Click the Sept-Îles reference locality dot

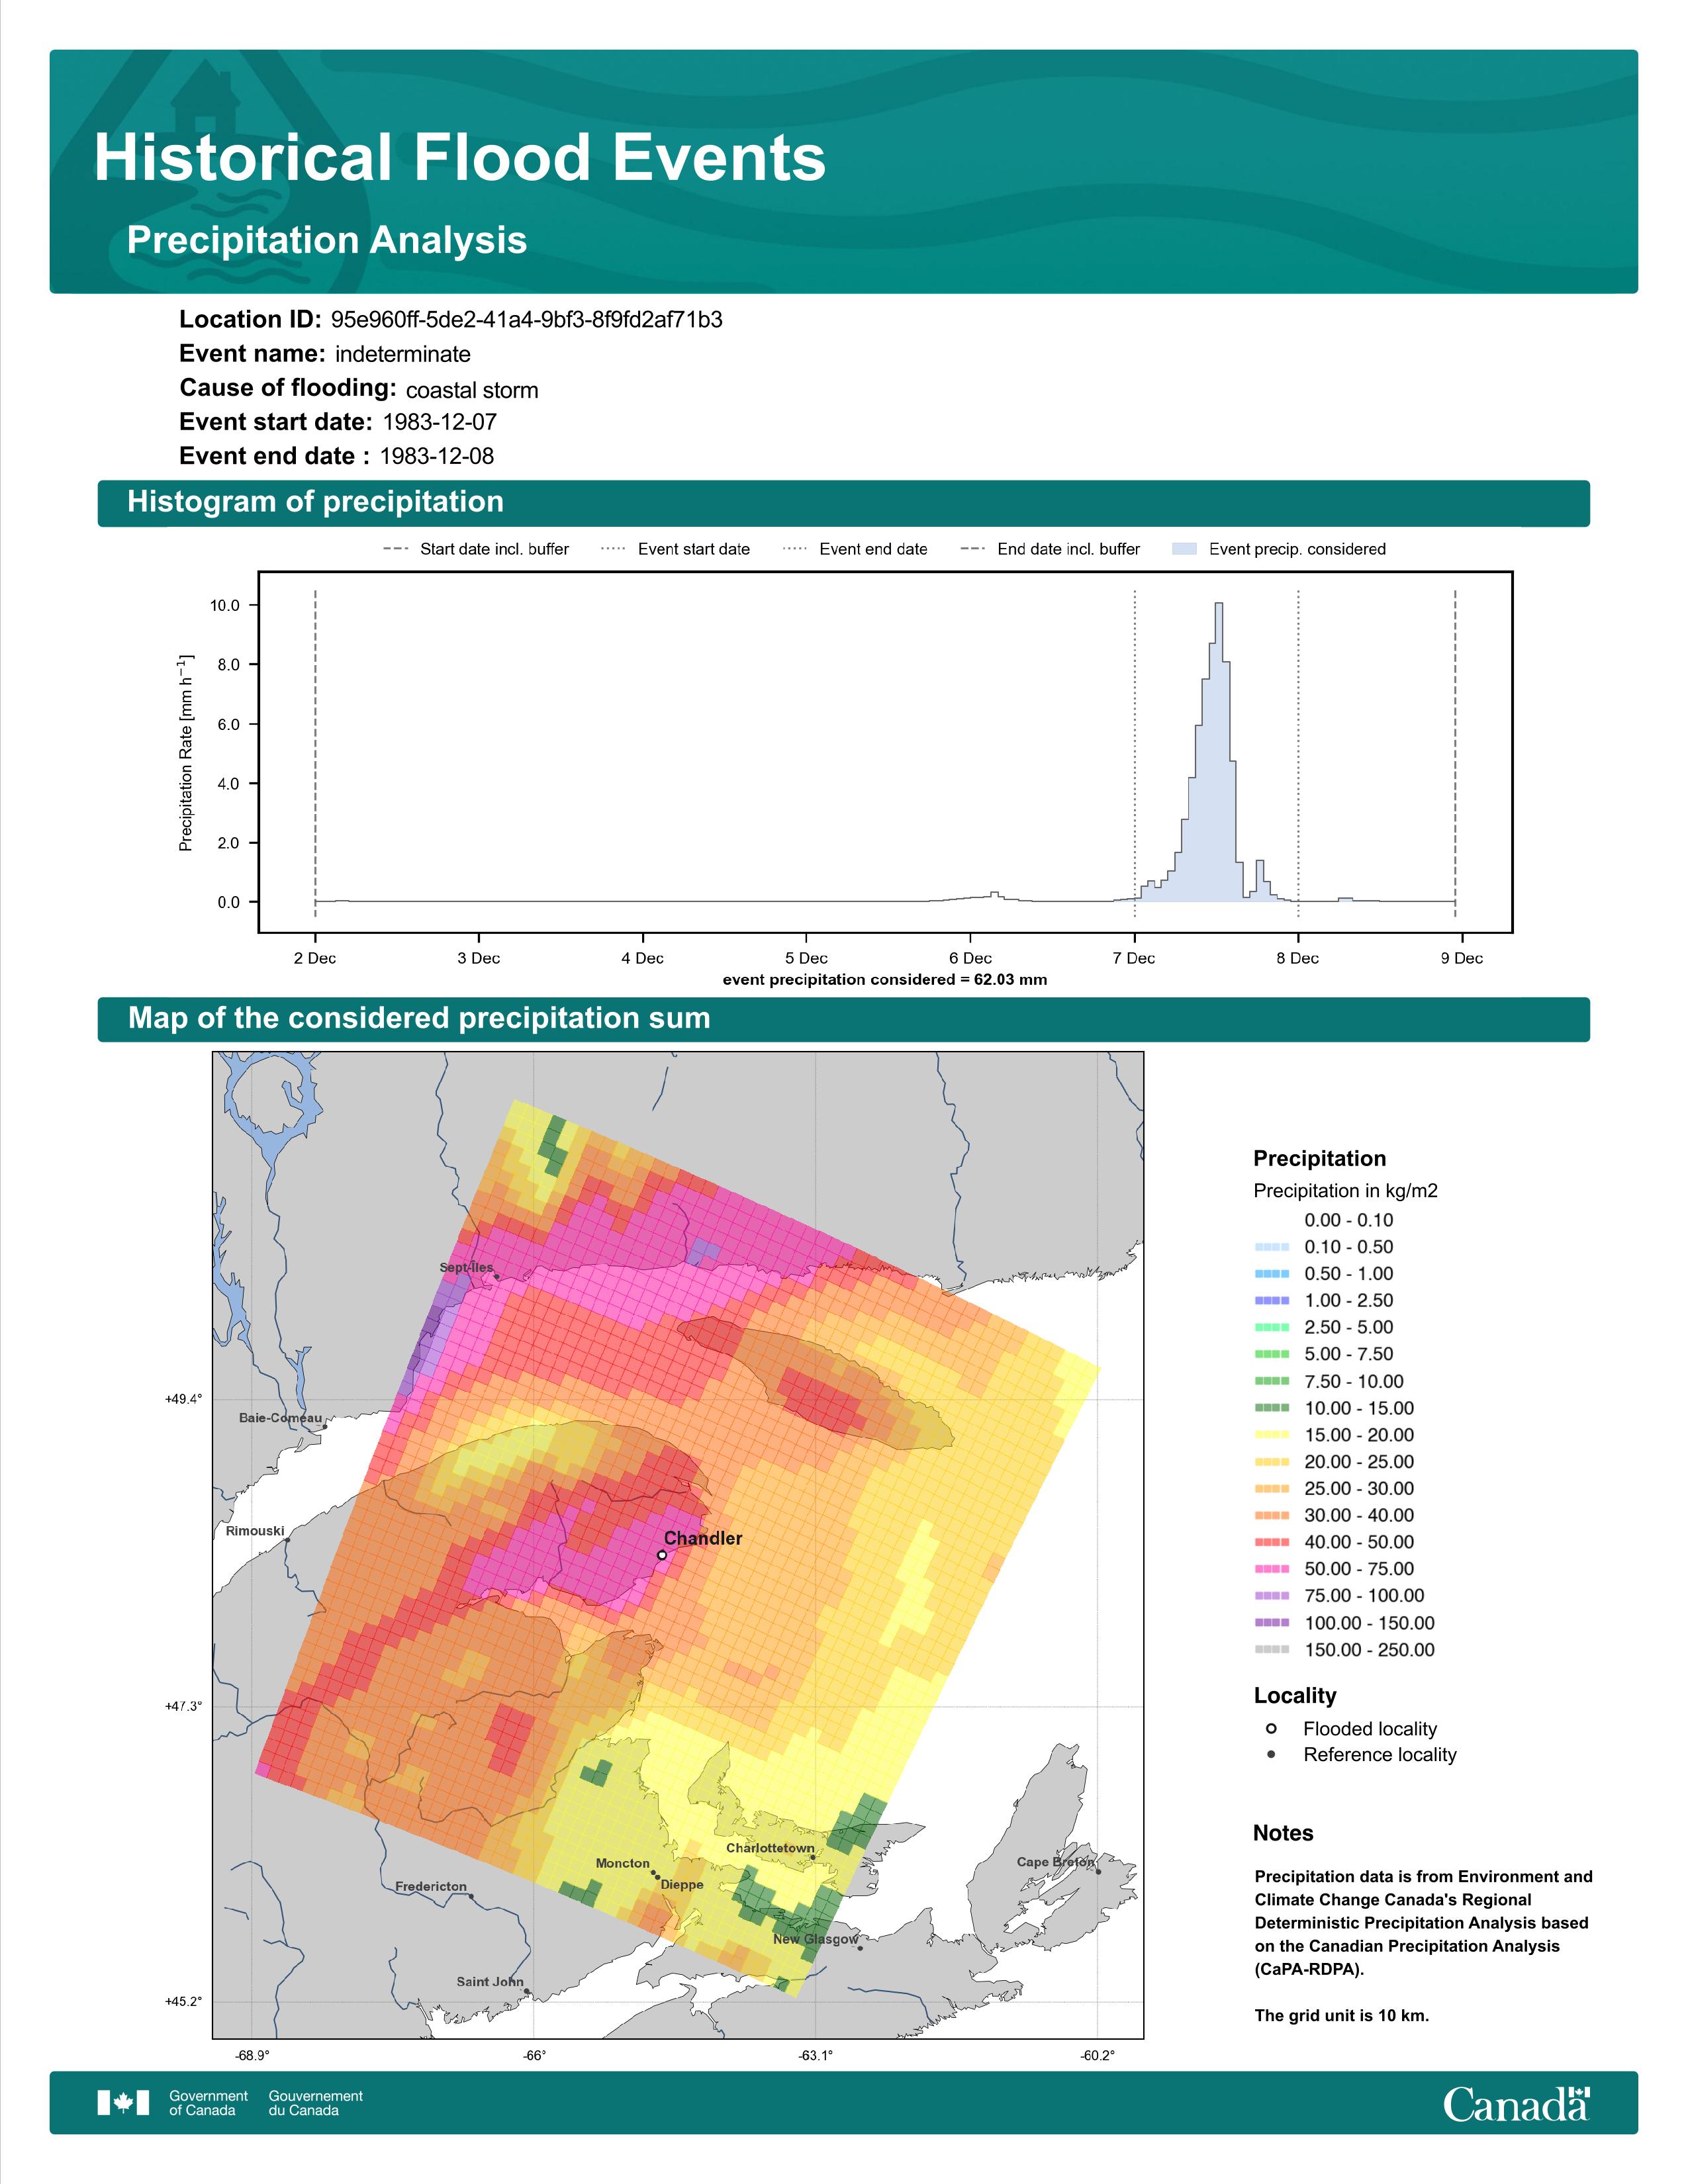point(497,1276)
